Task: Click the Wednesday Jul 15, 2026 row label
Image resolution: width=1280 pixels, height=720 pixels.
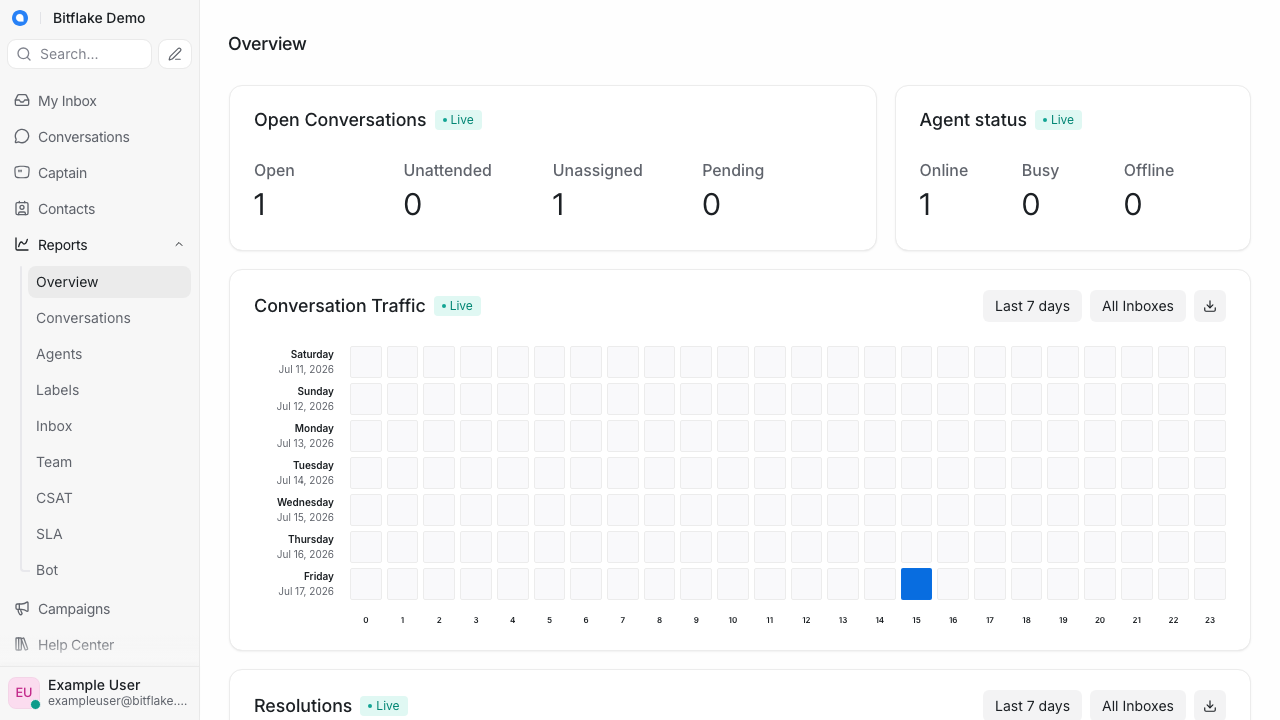Action: 305,510
